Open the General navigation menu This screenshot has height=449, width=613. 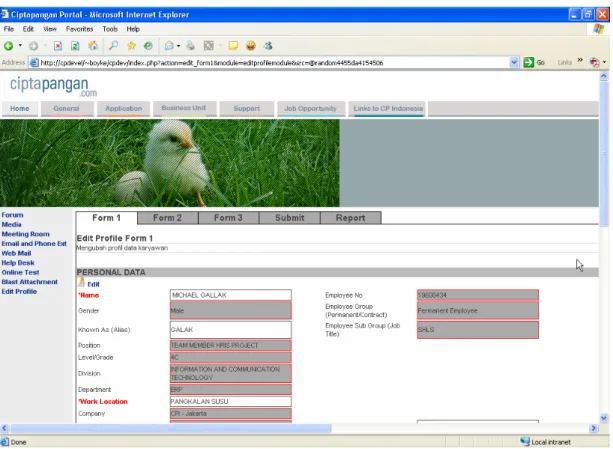66,109
